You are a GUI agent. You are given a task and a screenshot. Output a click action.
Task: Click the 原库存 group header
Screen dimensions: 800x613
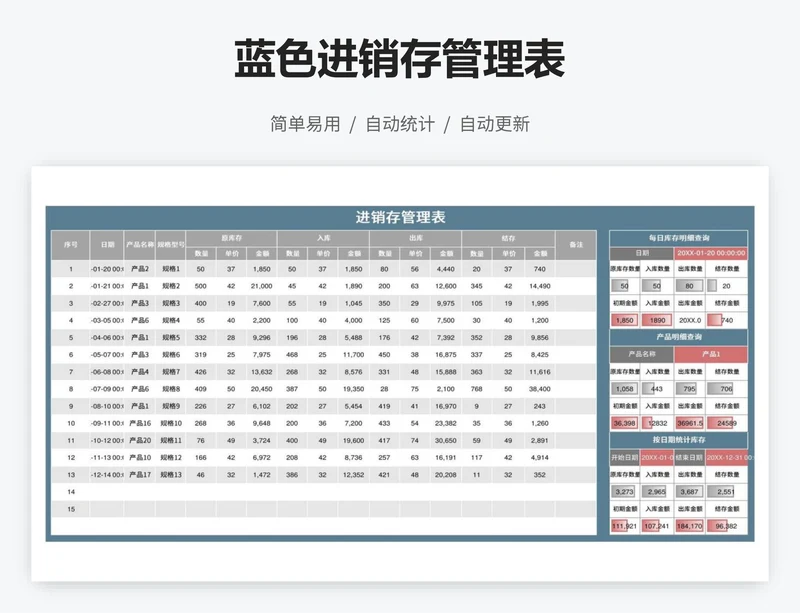[x=232, y=238]
